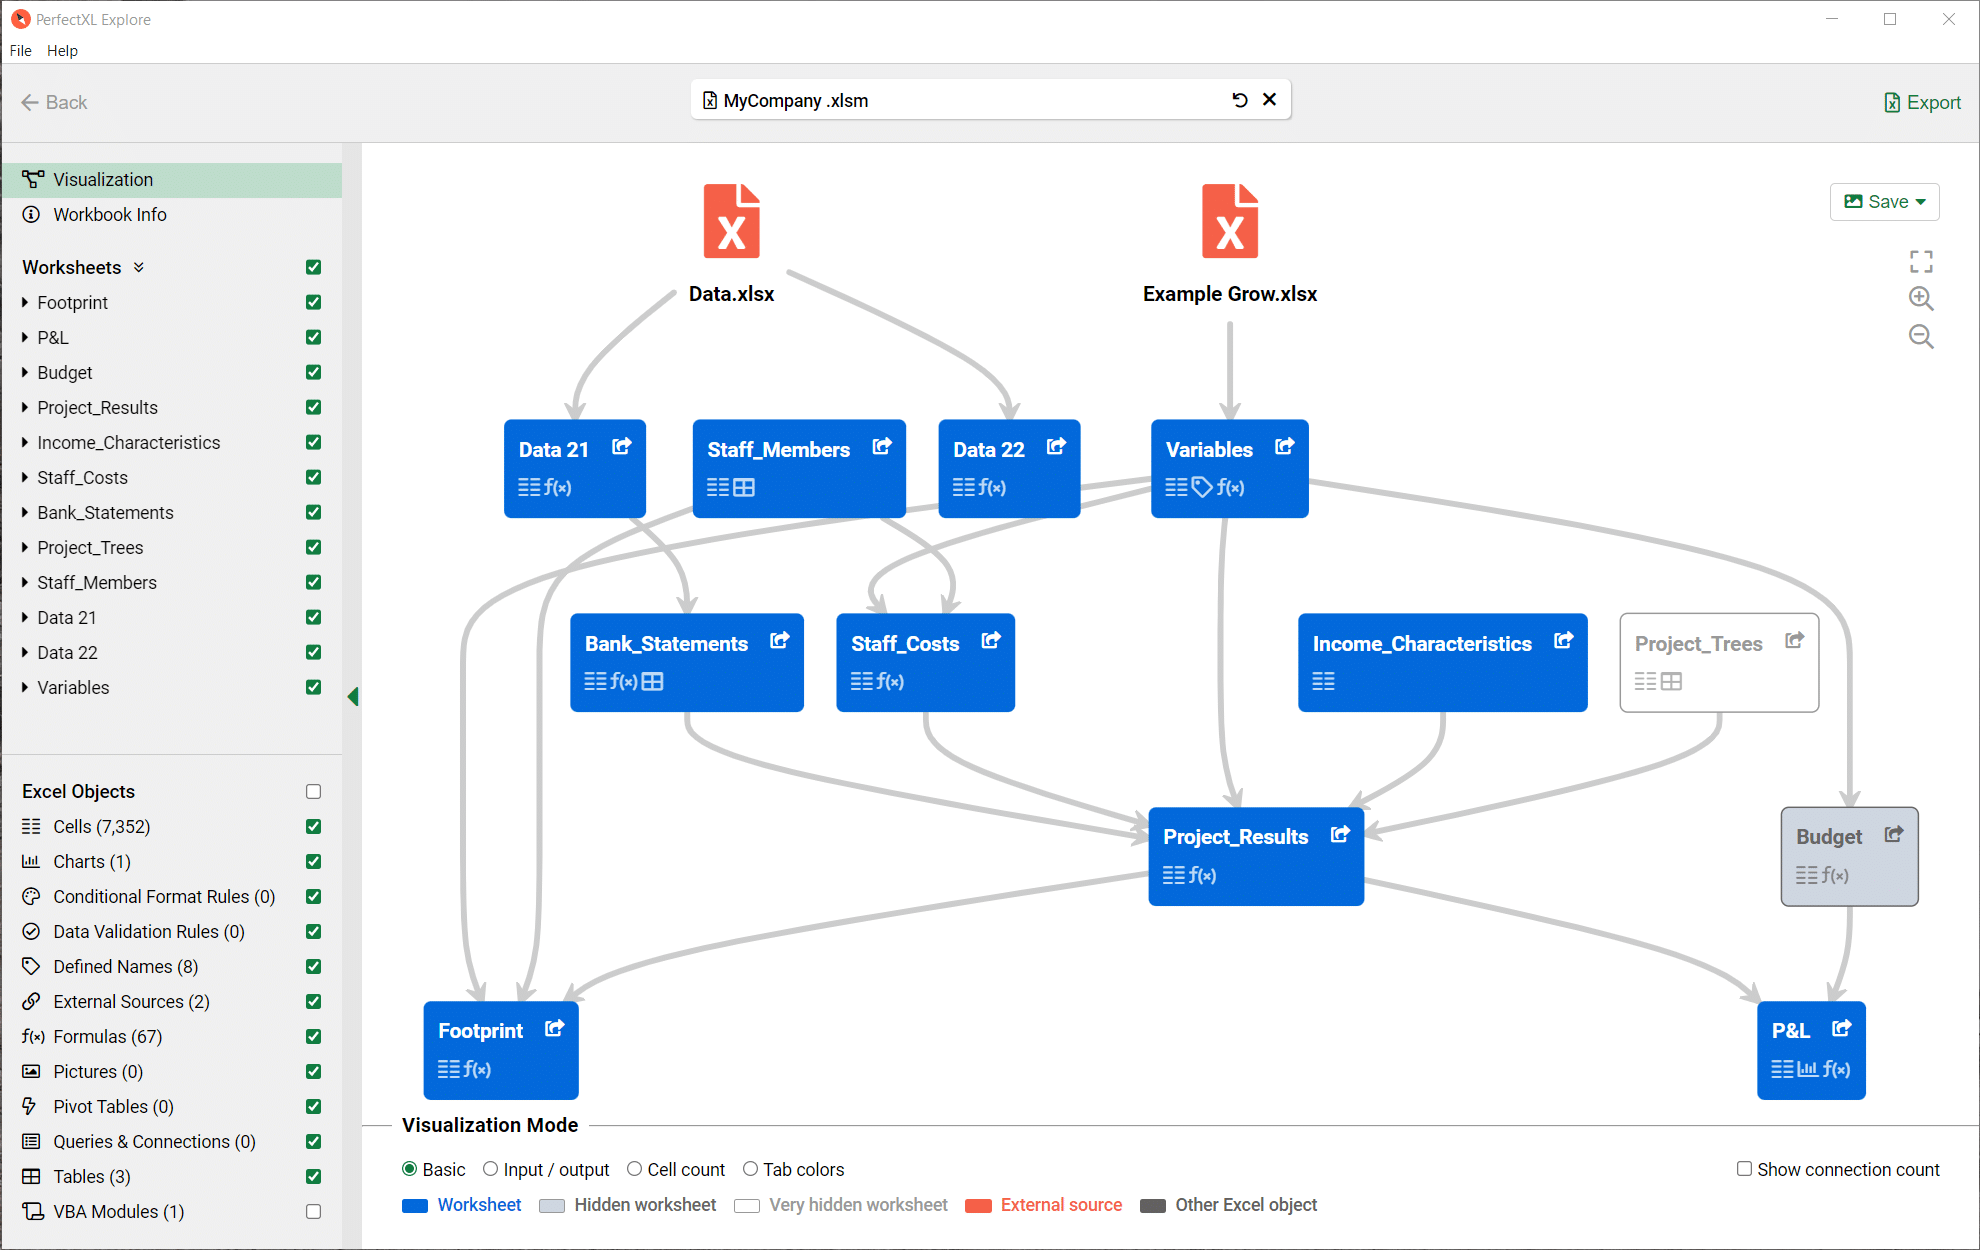This screenshot has height=1250, width=1980.
Task: Collapse sidebar with the green arrow
Action: point(353,697)
